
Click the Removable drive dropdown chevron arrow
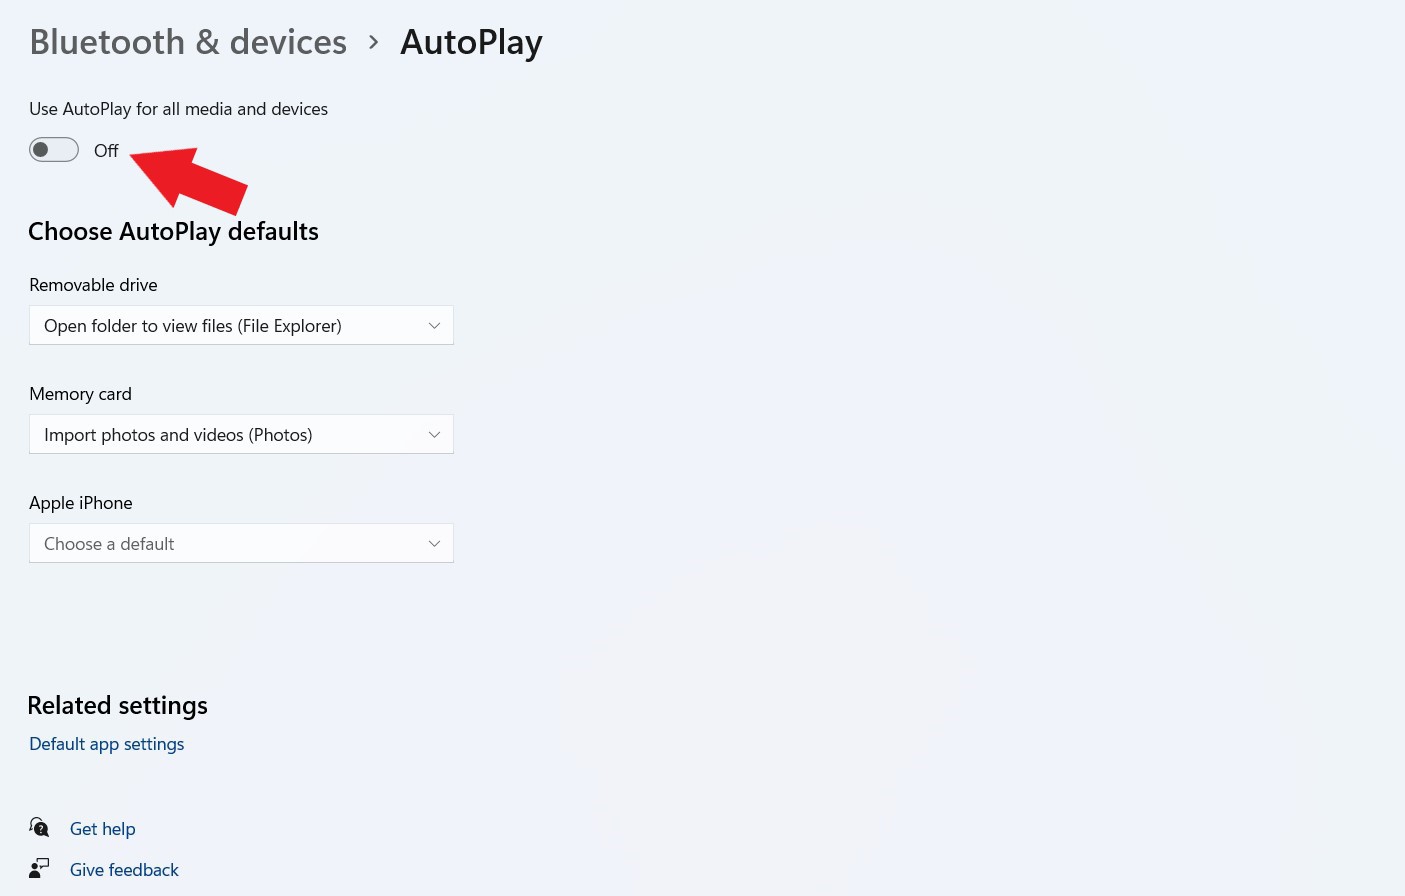point(434,326)
